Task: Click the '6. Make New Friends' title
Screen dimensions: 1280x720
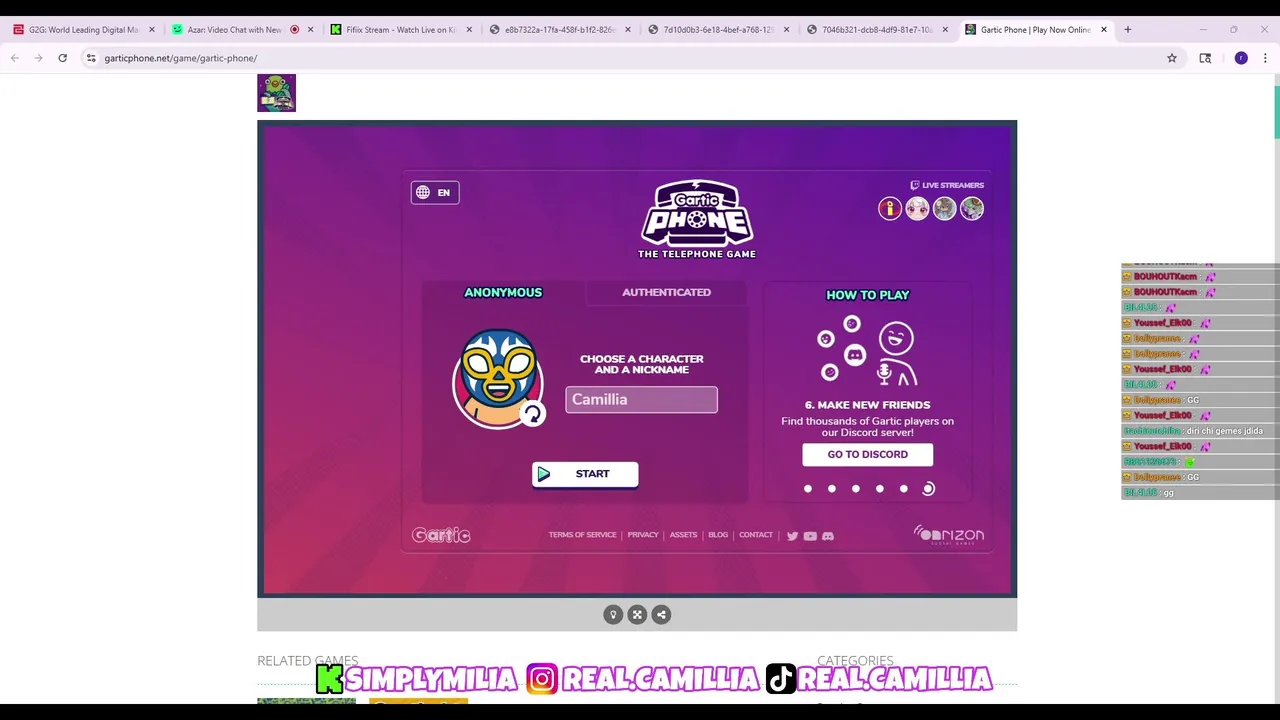Action: (x=867, y=405)
